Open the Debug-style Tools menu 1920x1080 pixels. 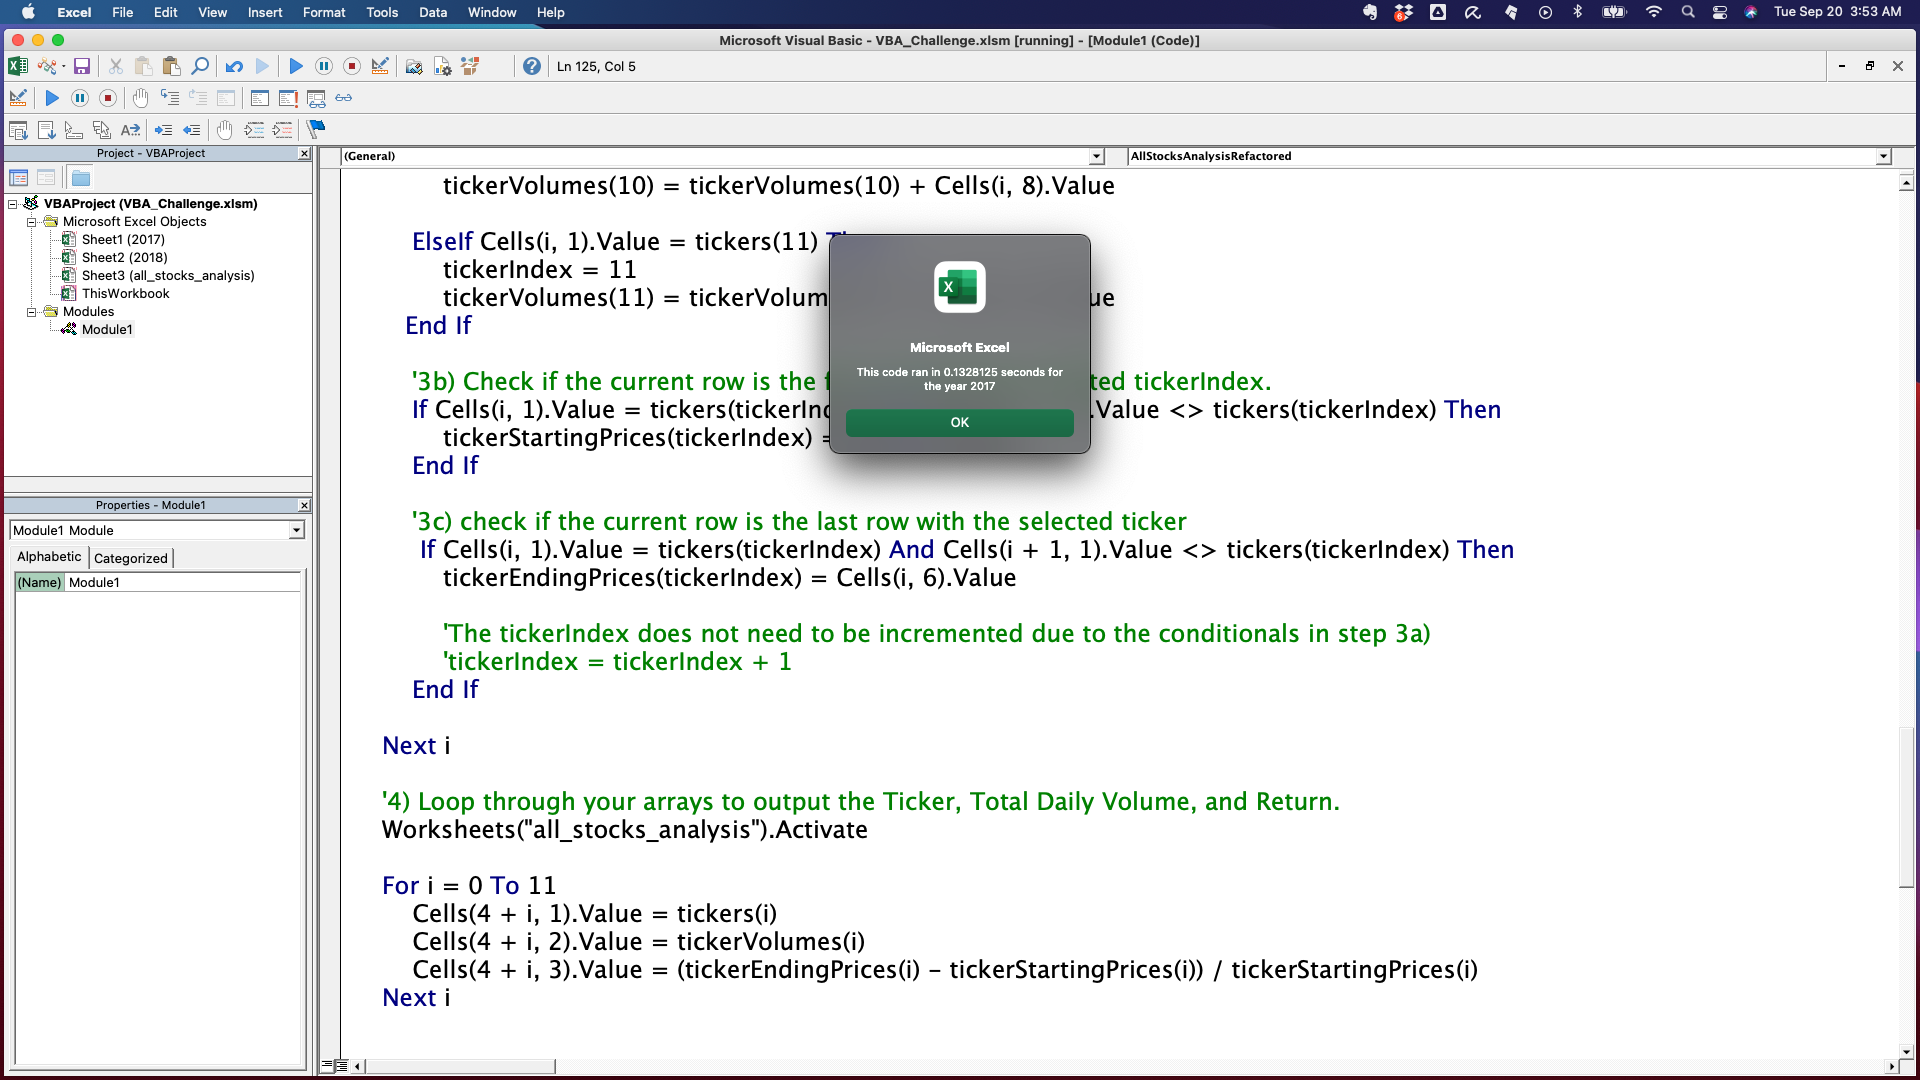[381, 13]
